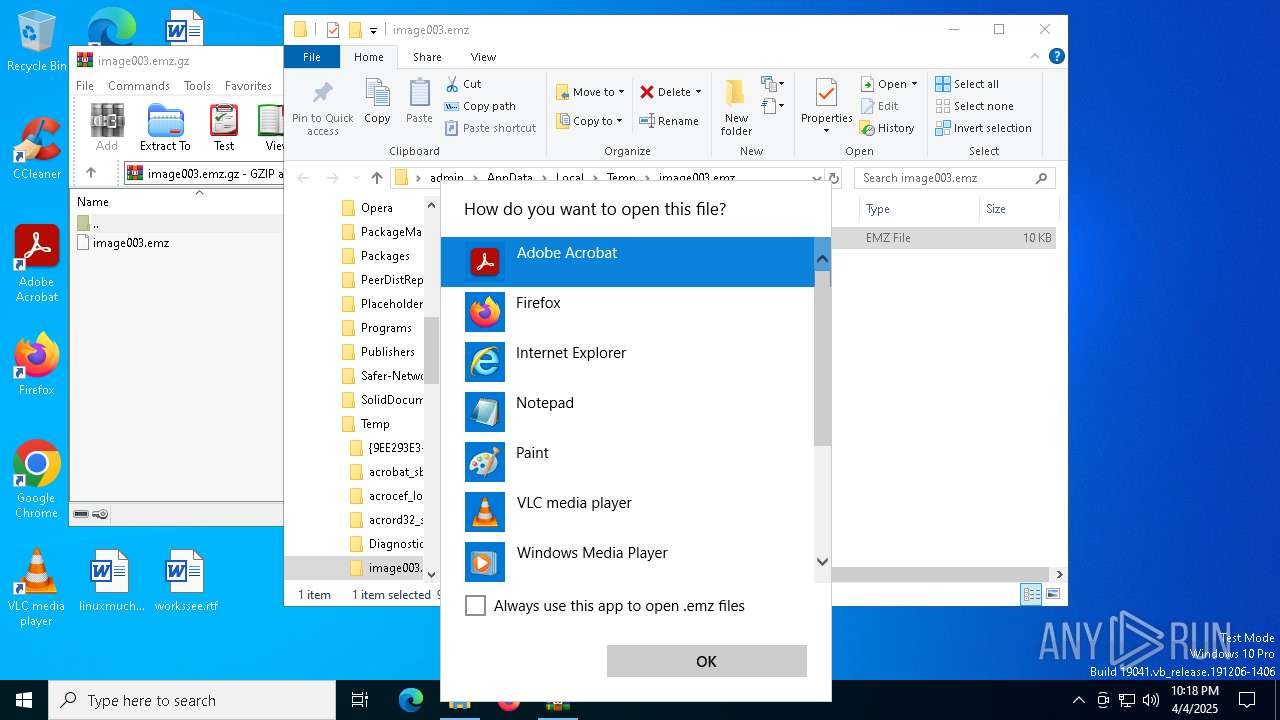Viewport: 1280px width, 720px height.
Task: Select Adobe Acrobat in the app list
Action: point(628,262)
